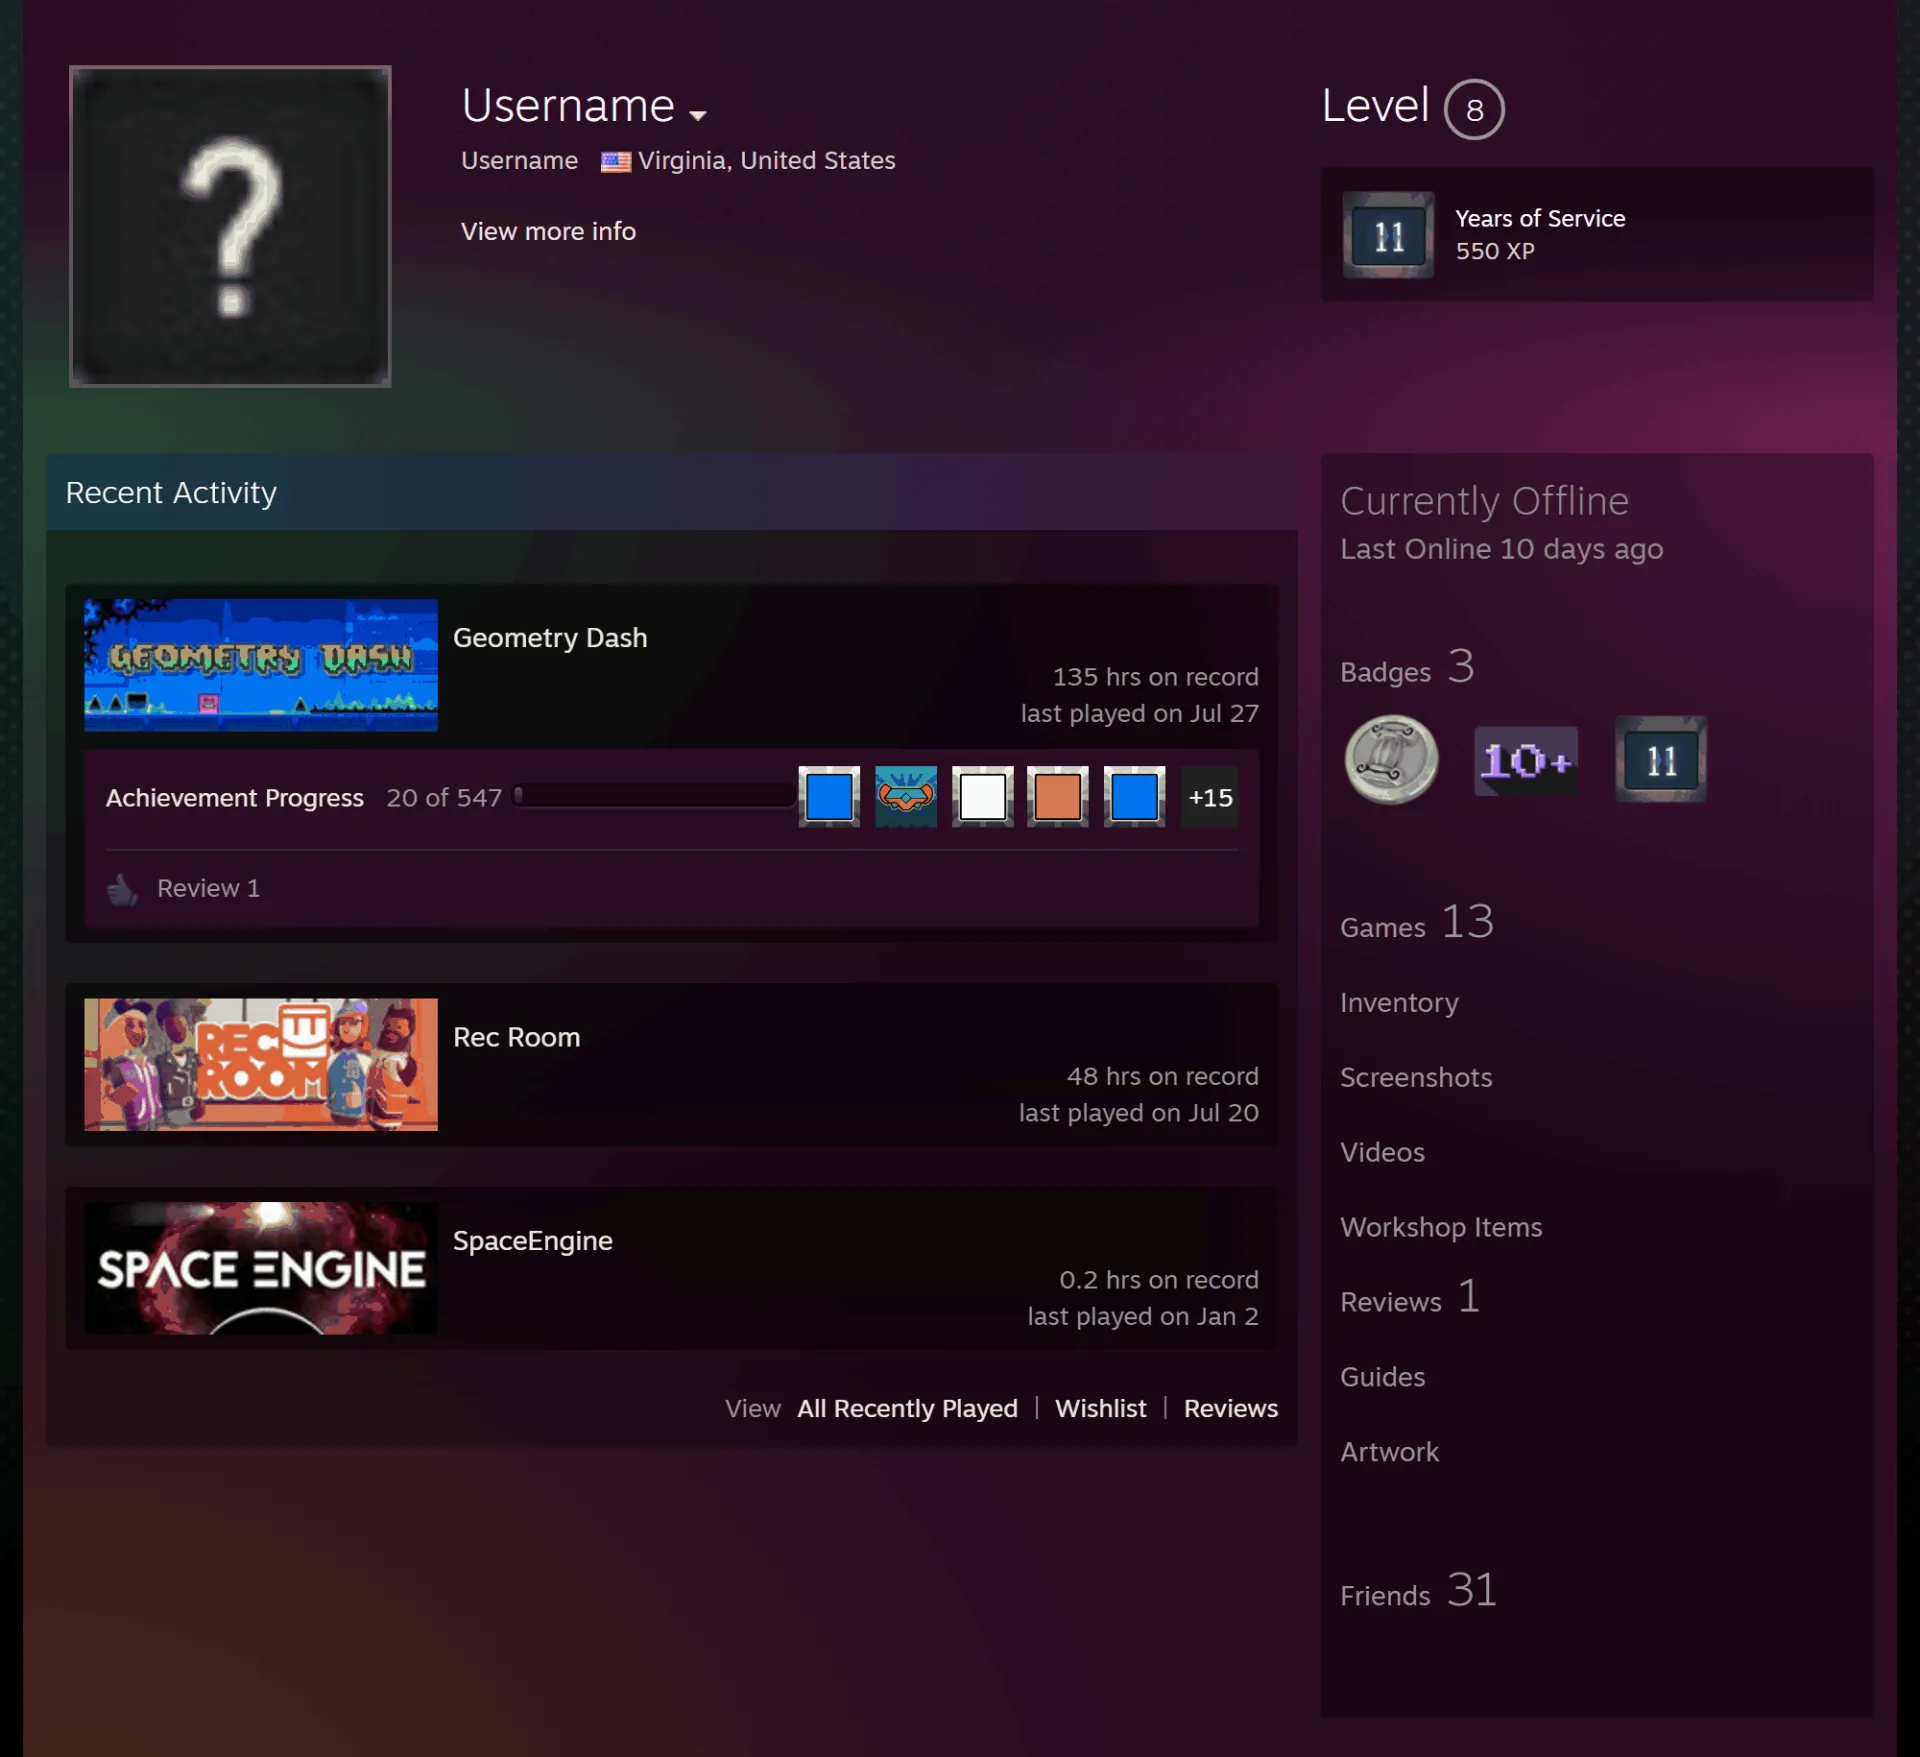This screenshot has width=1920, height=1757.
Task: Click the achievement progress bar
Action: [655, 796]
